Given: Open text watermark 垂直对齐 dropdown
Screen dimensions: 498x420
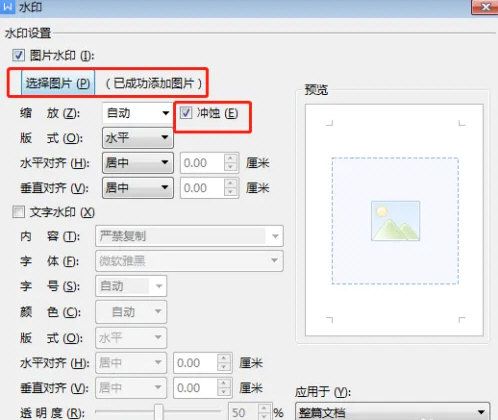Looking at the screenshot, I should point(131,388).
